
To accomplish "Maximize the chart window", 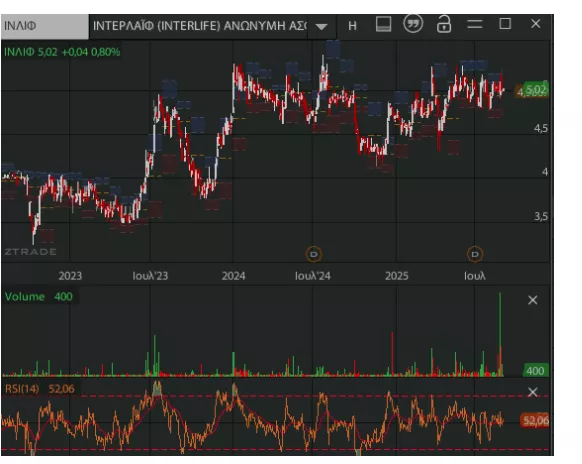I will 505,24.
